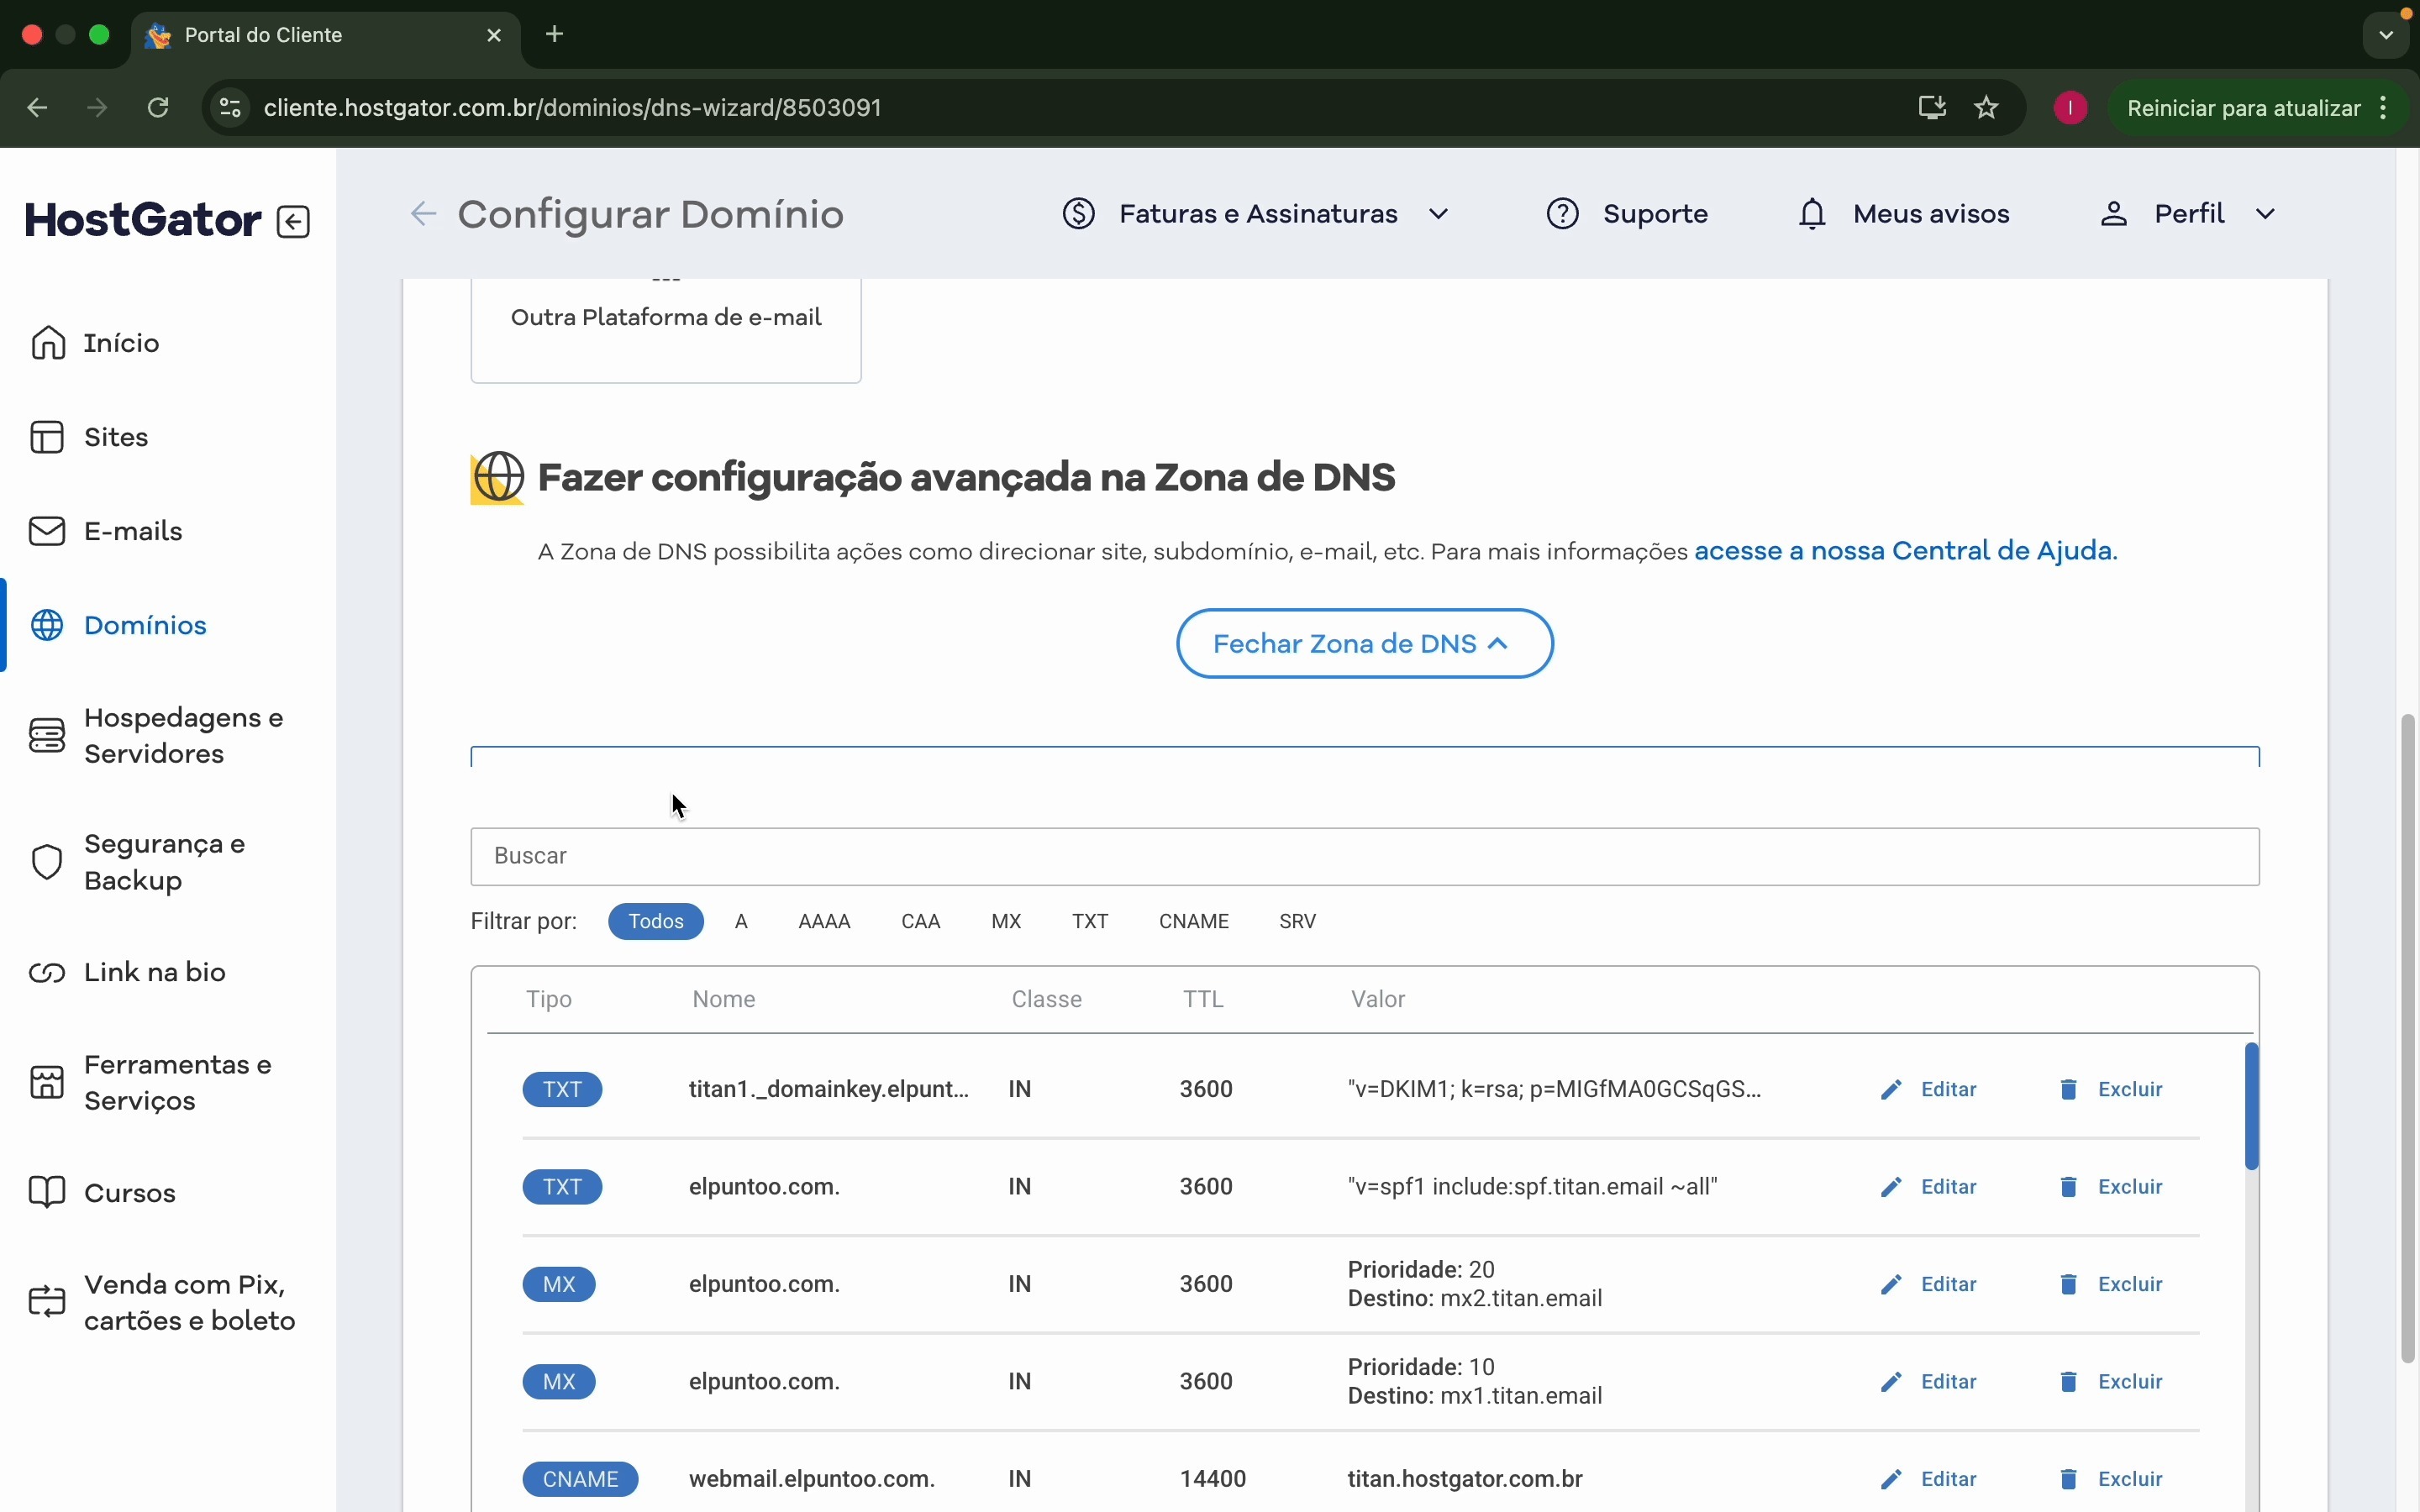Select the CNAME filter chip
2420x1512 pixels.
click(1193, 921)
